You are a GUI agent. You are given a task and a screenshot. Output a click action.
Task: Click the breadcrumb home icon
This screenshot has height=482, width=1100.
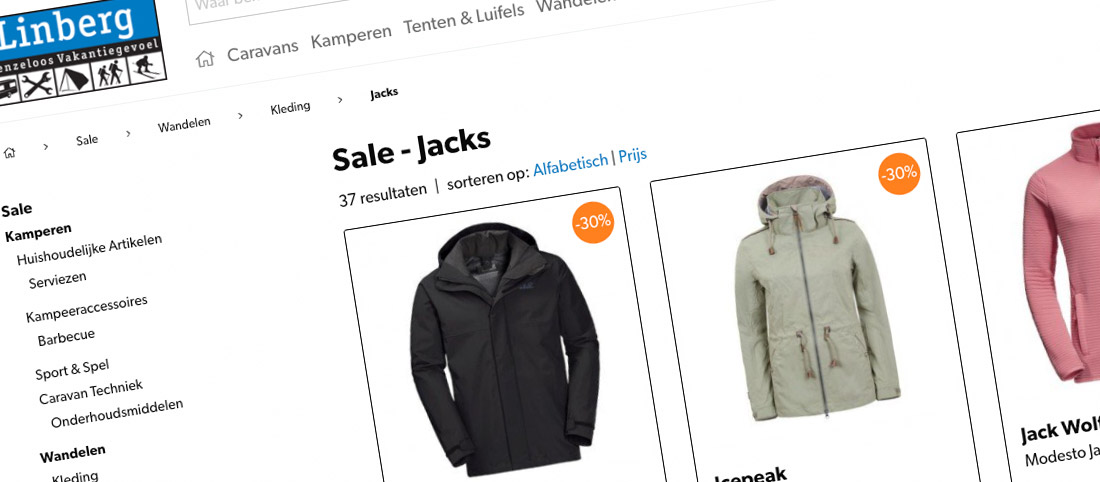pos(10,152)
